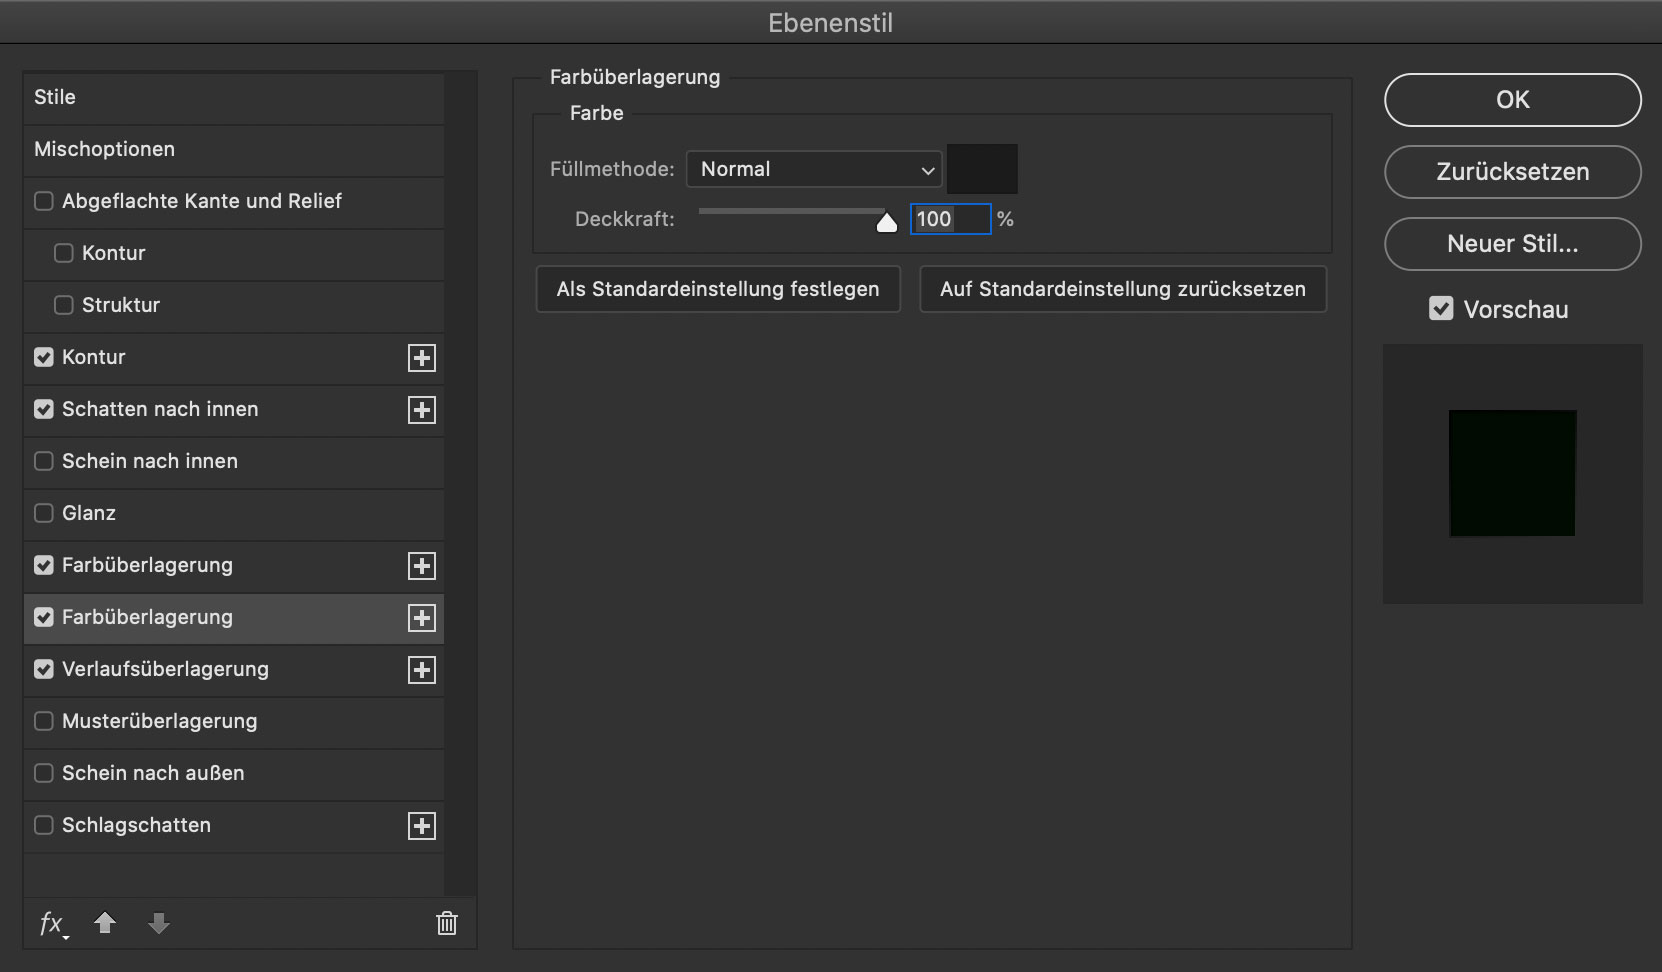Click the Deckkraft percentage input field

tap(949, 219)
